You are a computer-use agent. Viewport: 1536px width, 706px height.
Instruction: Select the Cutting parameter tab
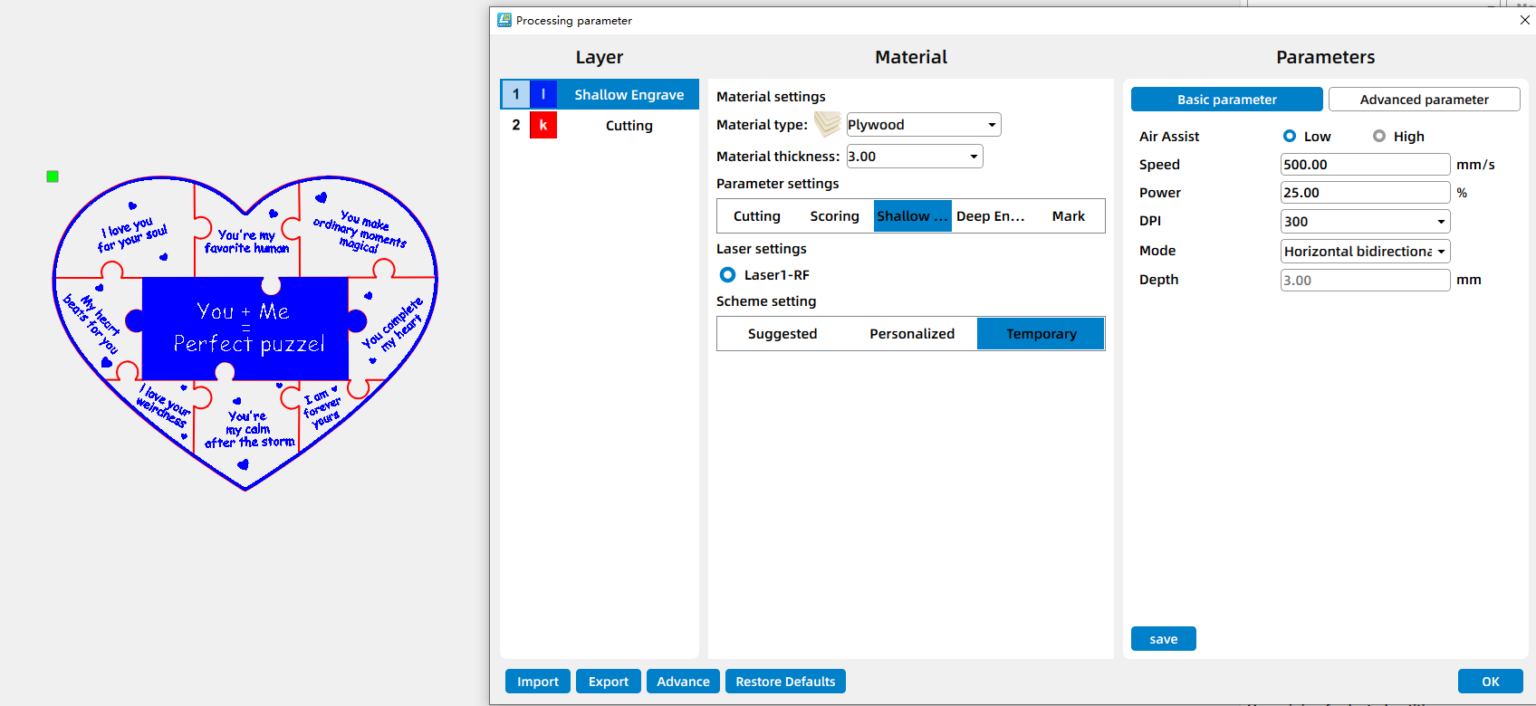click(x=756, y=216)
